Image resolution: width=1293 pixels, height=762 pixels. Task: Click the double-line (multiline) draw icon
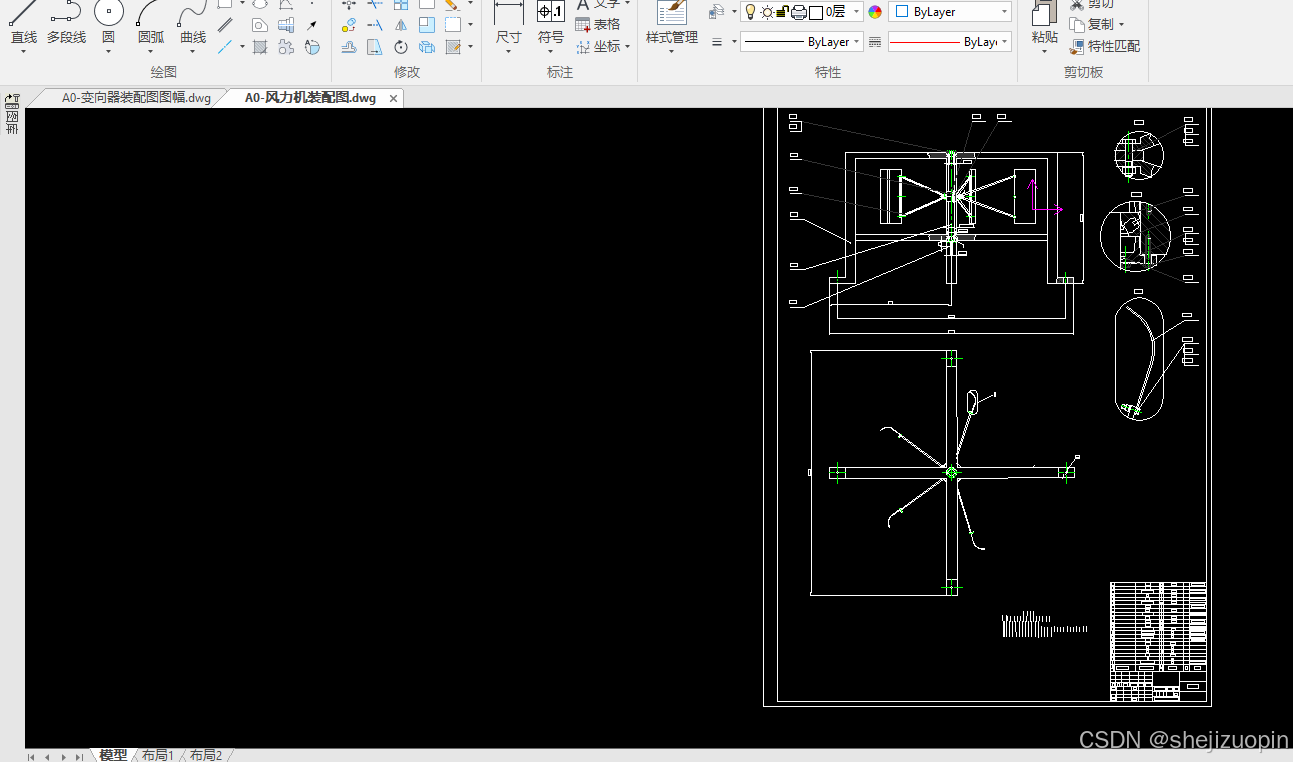(225, 25)
